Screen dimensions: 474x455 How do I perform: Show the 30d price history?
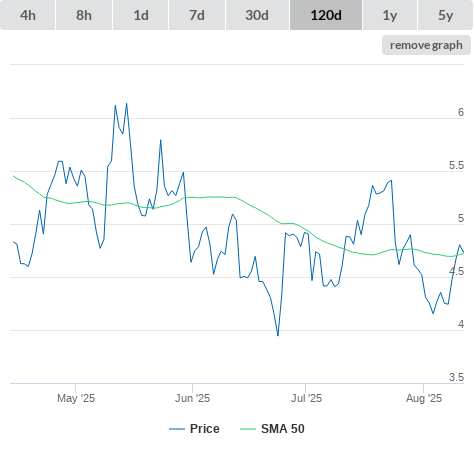[x=257, y=15]
